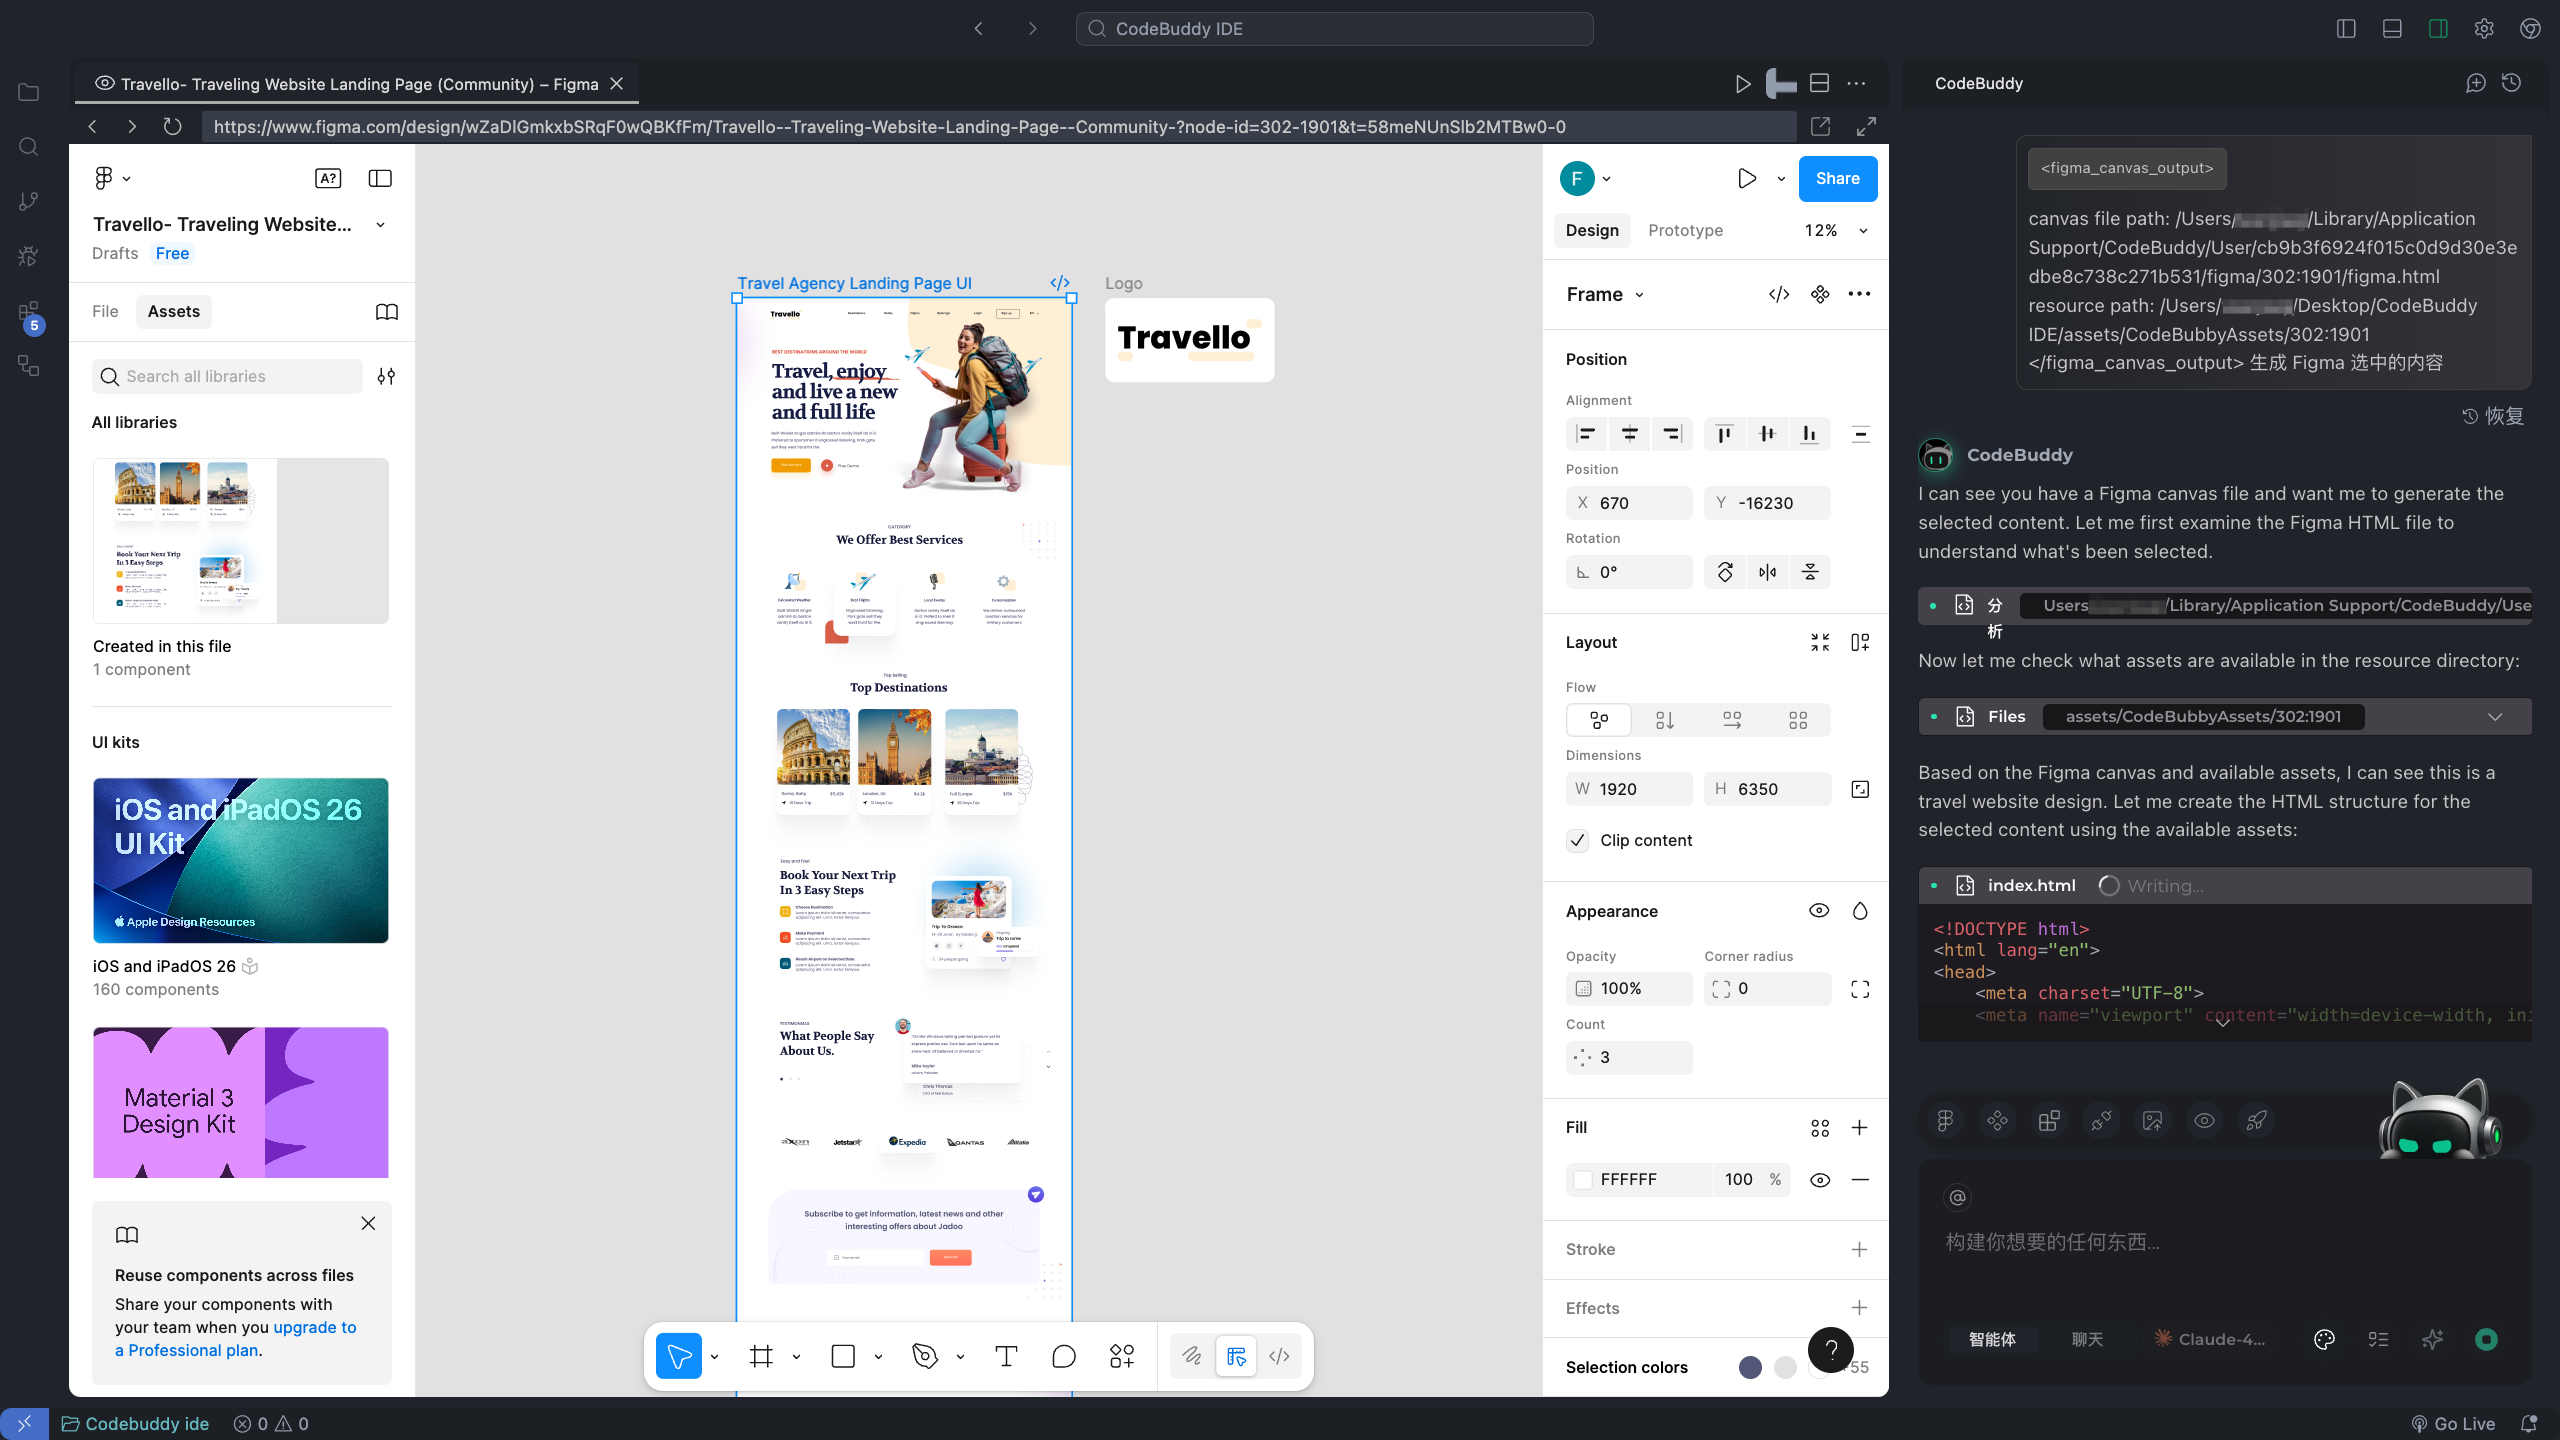Click the Dev Mode code icon beside Frame
2560x1440 pixels.
click(1779, 294)
